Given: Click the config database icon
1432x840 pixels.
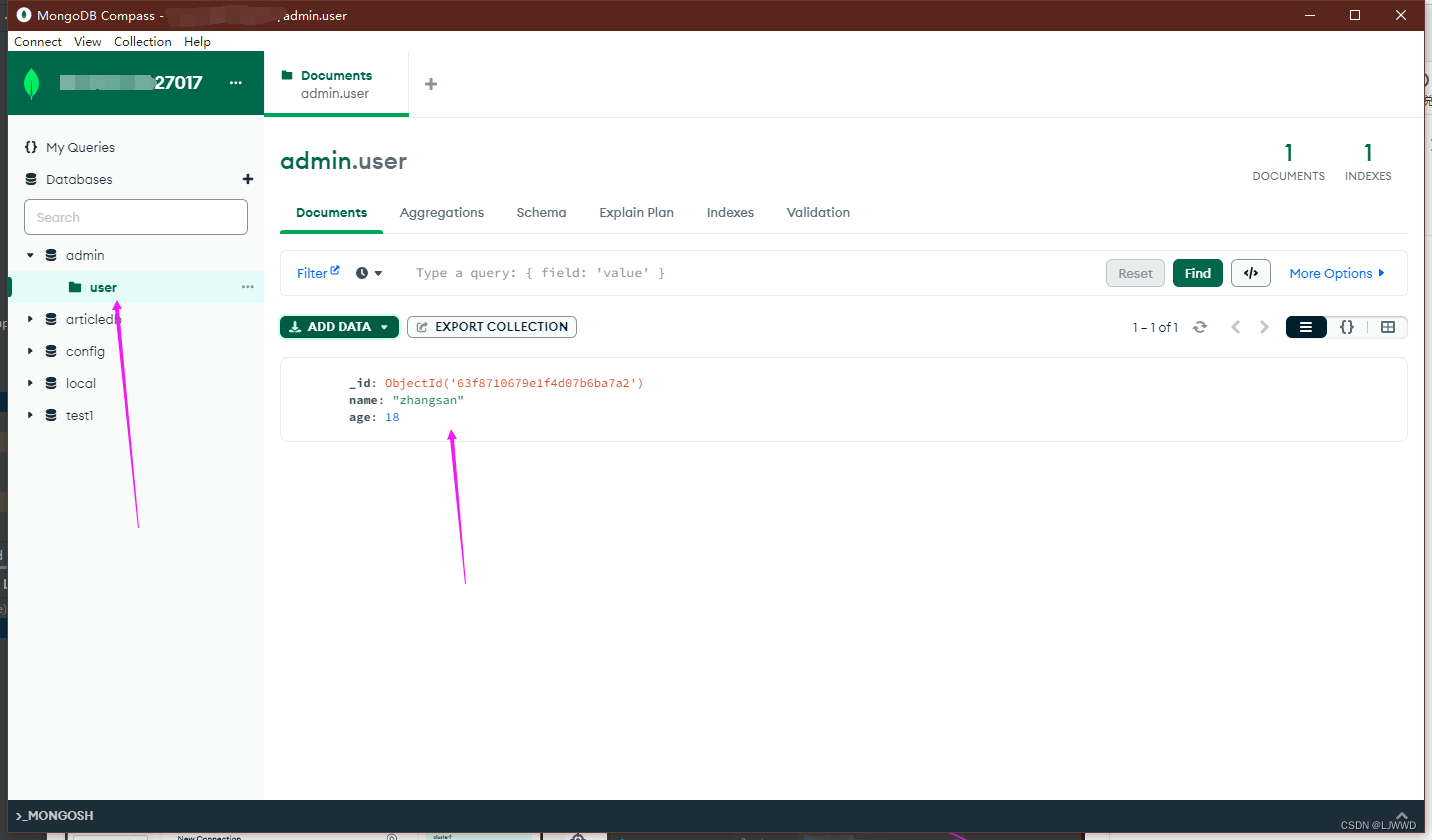Looking at the screenshot, I should [51, 351].
